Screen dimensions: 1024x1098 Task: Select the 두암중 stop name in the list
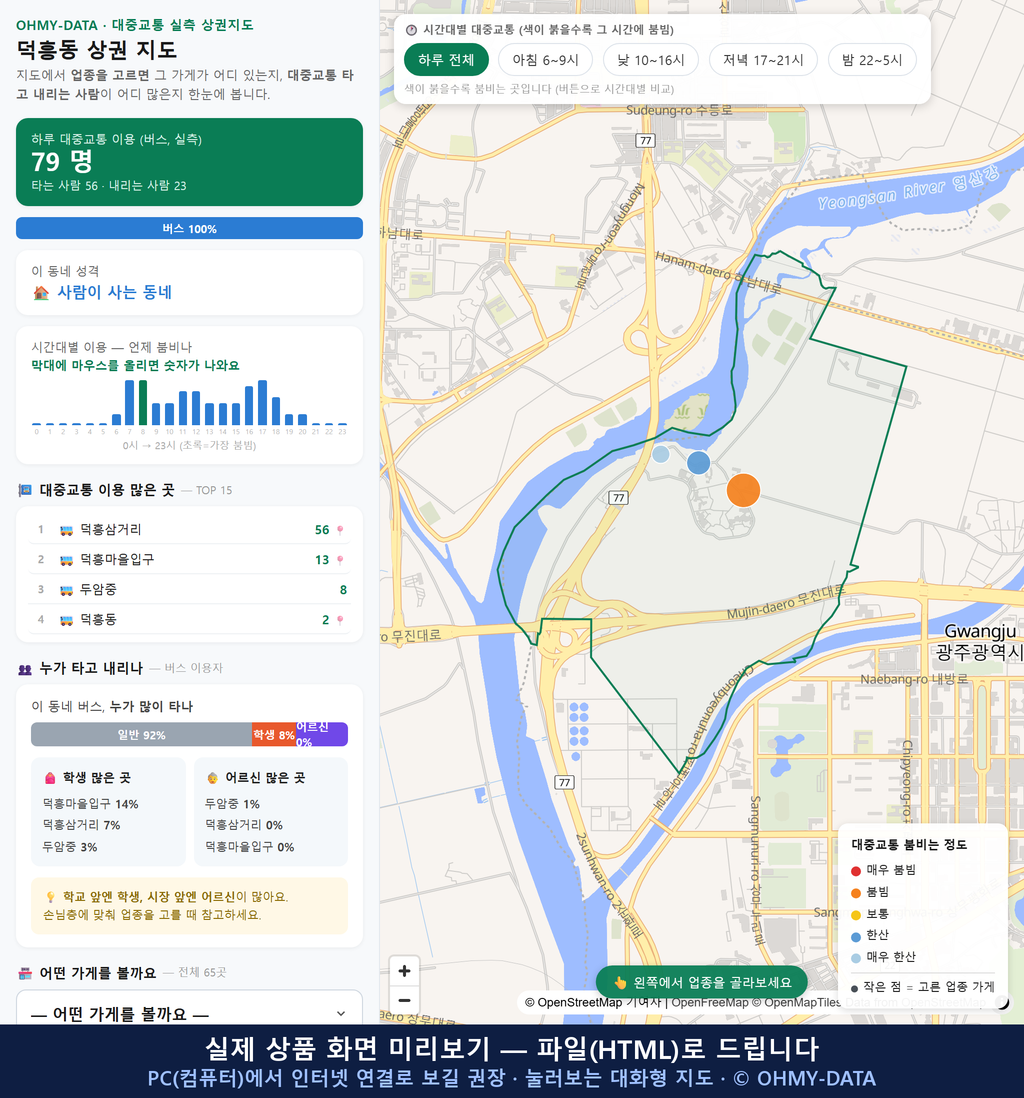[x=98, y=590]
